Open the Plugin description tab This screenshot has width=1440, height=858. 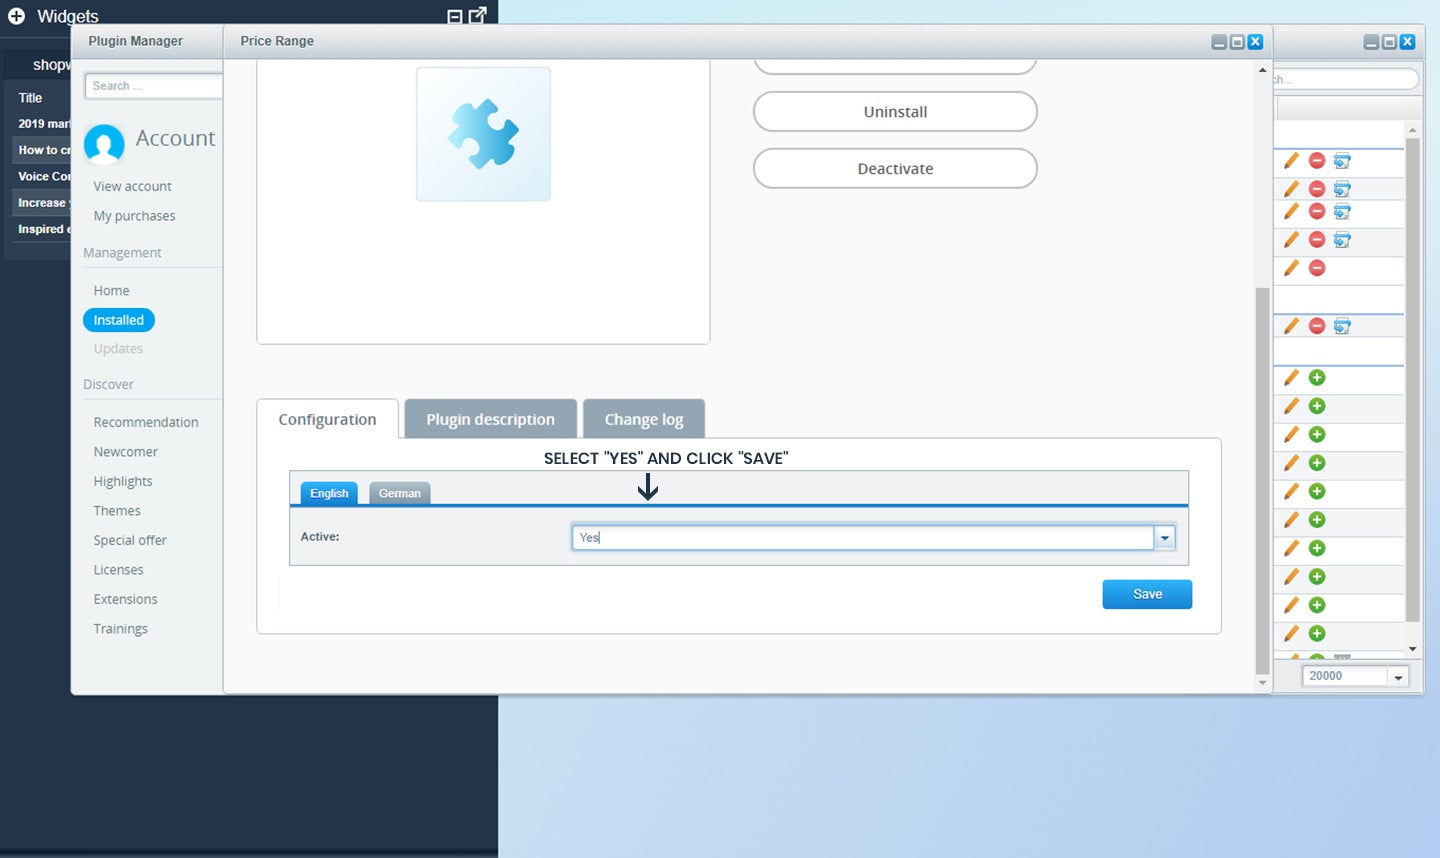click(x=490, y=419)
